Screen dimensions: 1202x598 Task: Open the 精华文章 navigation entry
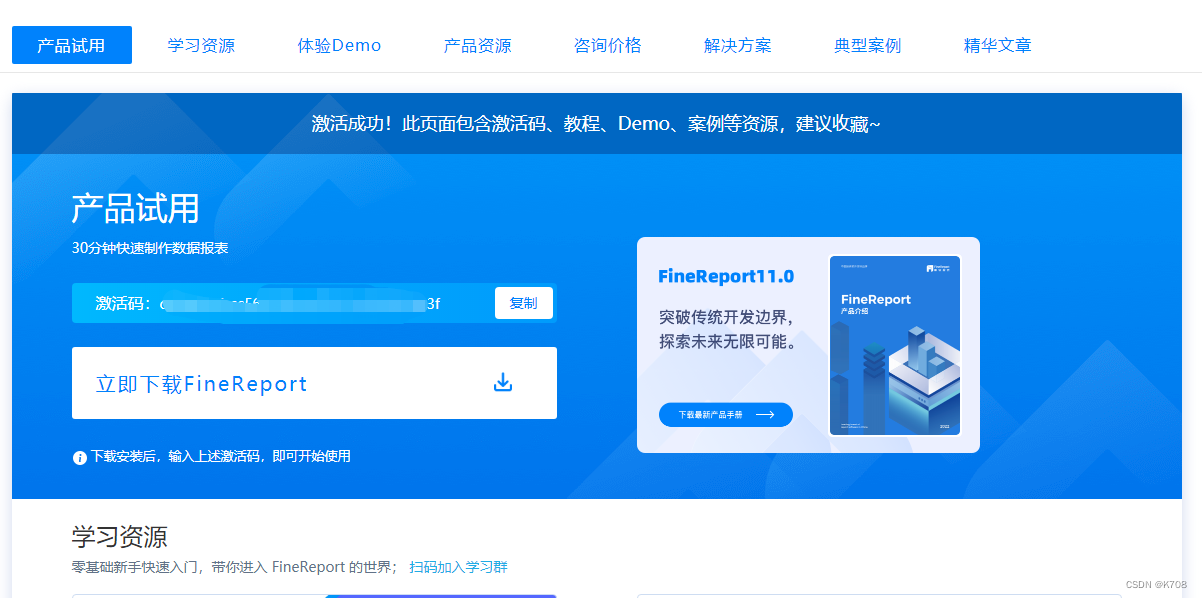click(997, 44)
